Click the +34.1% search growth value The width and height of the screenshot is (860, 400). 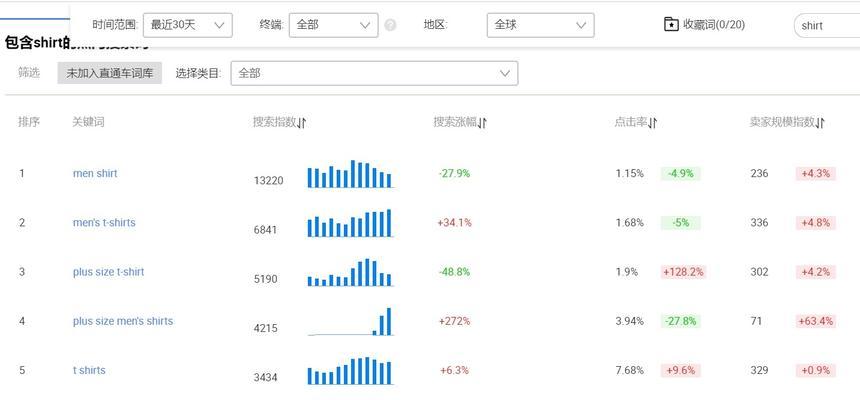pos(454,223)
